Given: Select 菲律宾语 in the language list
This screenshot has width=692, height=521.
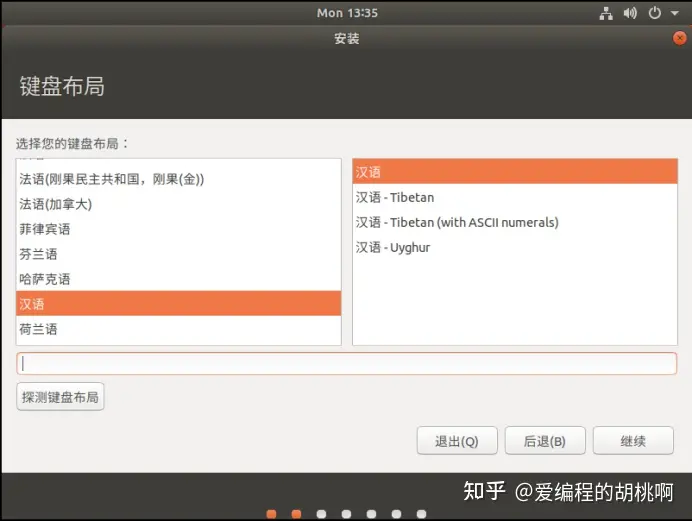Looking at the screenshot, I should pos(179,229).
